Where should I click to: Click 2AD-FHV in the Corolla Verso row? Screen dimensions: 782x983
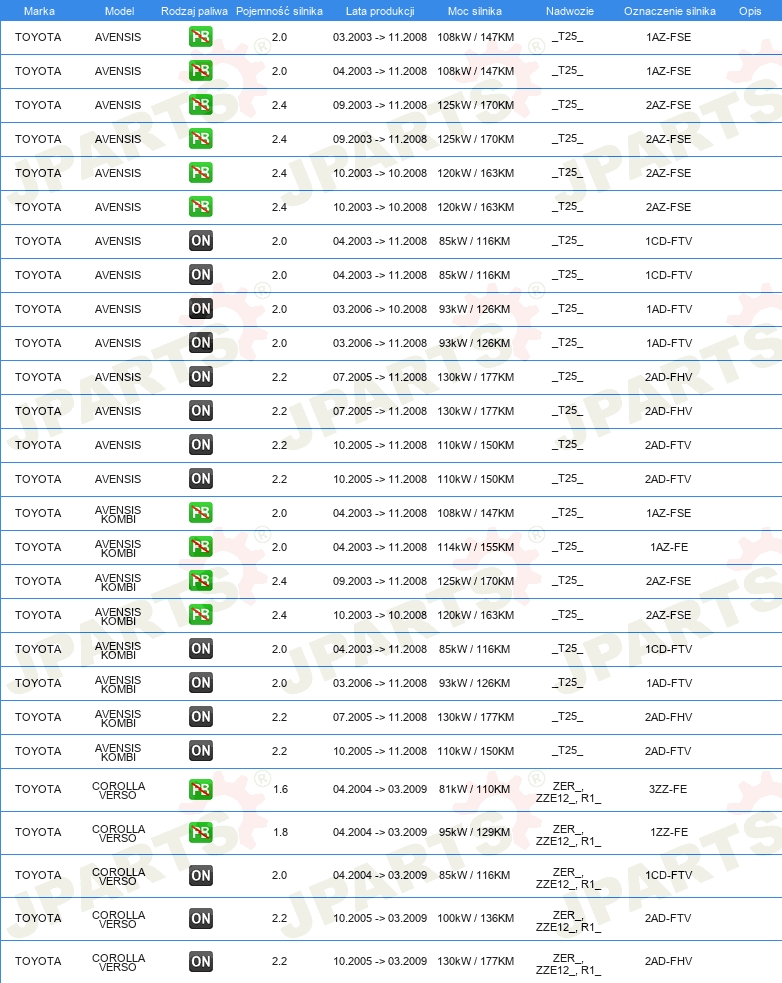(x=668, y=961)
